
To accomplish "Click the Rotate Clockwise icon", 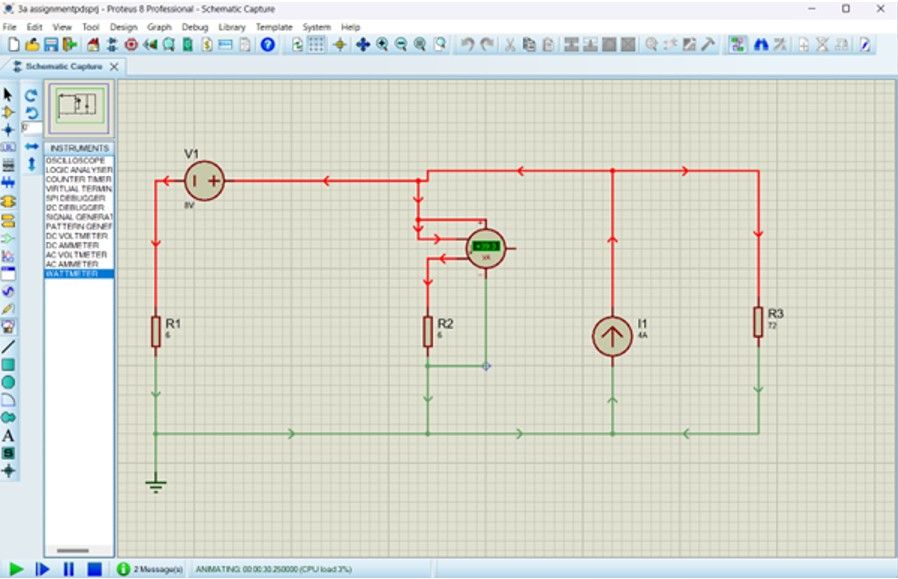I will [31, 95].
